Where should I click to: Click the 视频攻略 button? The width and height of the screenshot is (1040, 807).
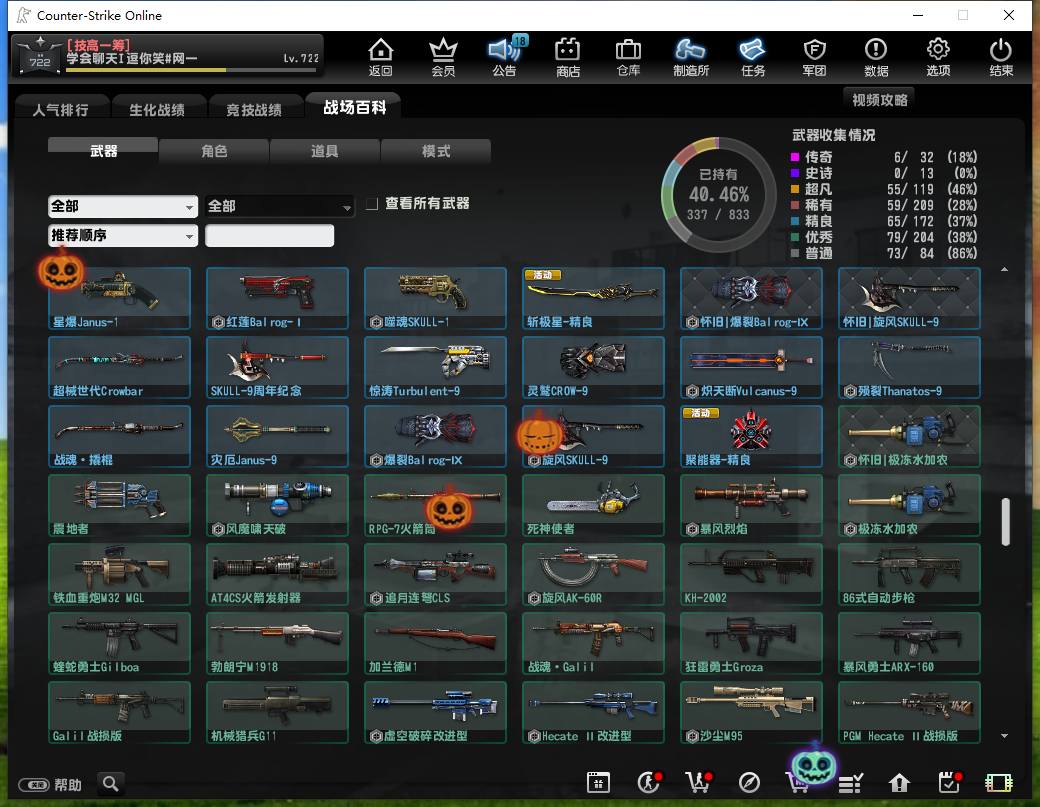click(879, 99)
